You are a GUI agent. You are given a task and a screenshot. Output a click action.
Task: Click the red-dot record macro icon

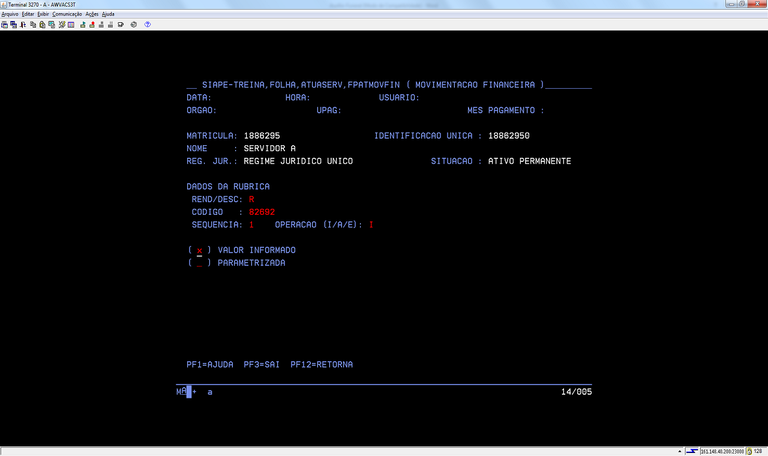pos(92,24)
